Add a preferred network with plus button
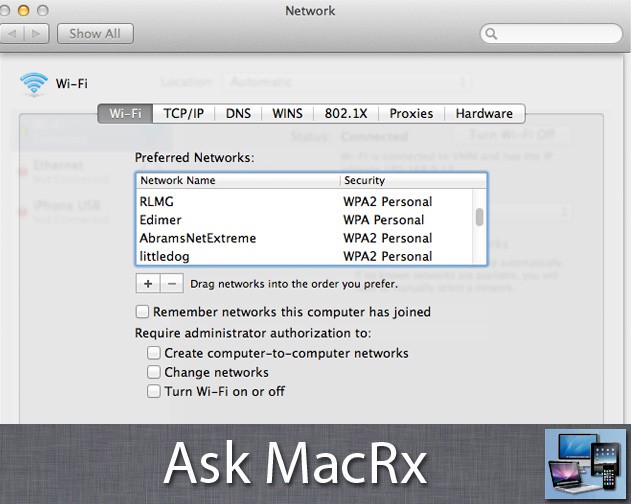This screenshot has height=504, width=631. [148, 283]
